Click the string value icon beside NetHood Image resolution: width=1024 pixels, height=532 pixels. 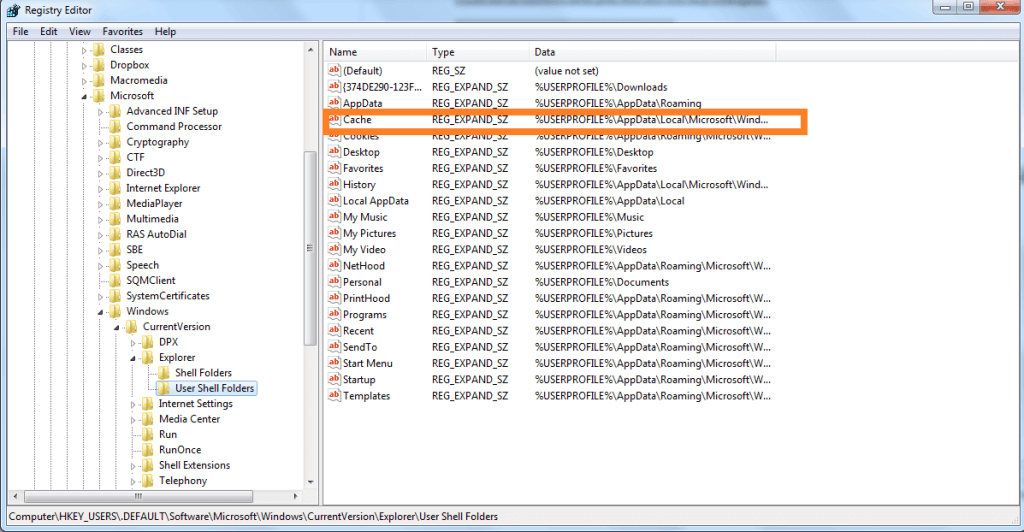pyautogui.click(x=334, y=266)
